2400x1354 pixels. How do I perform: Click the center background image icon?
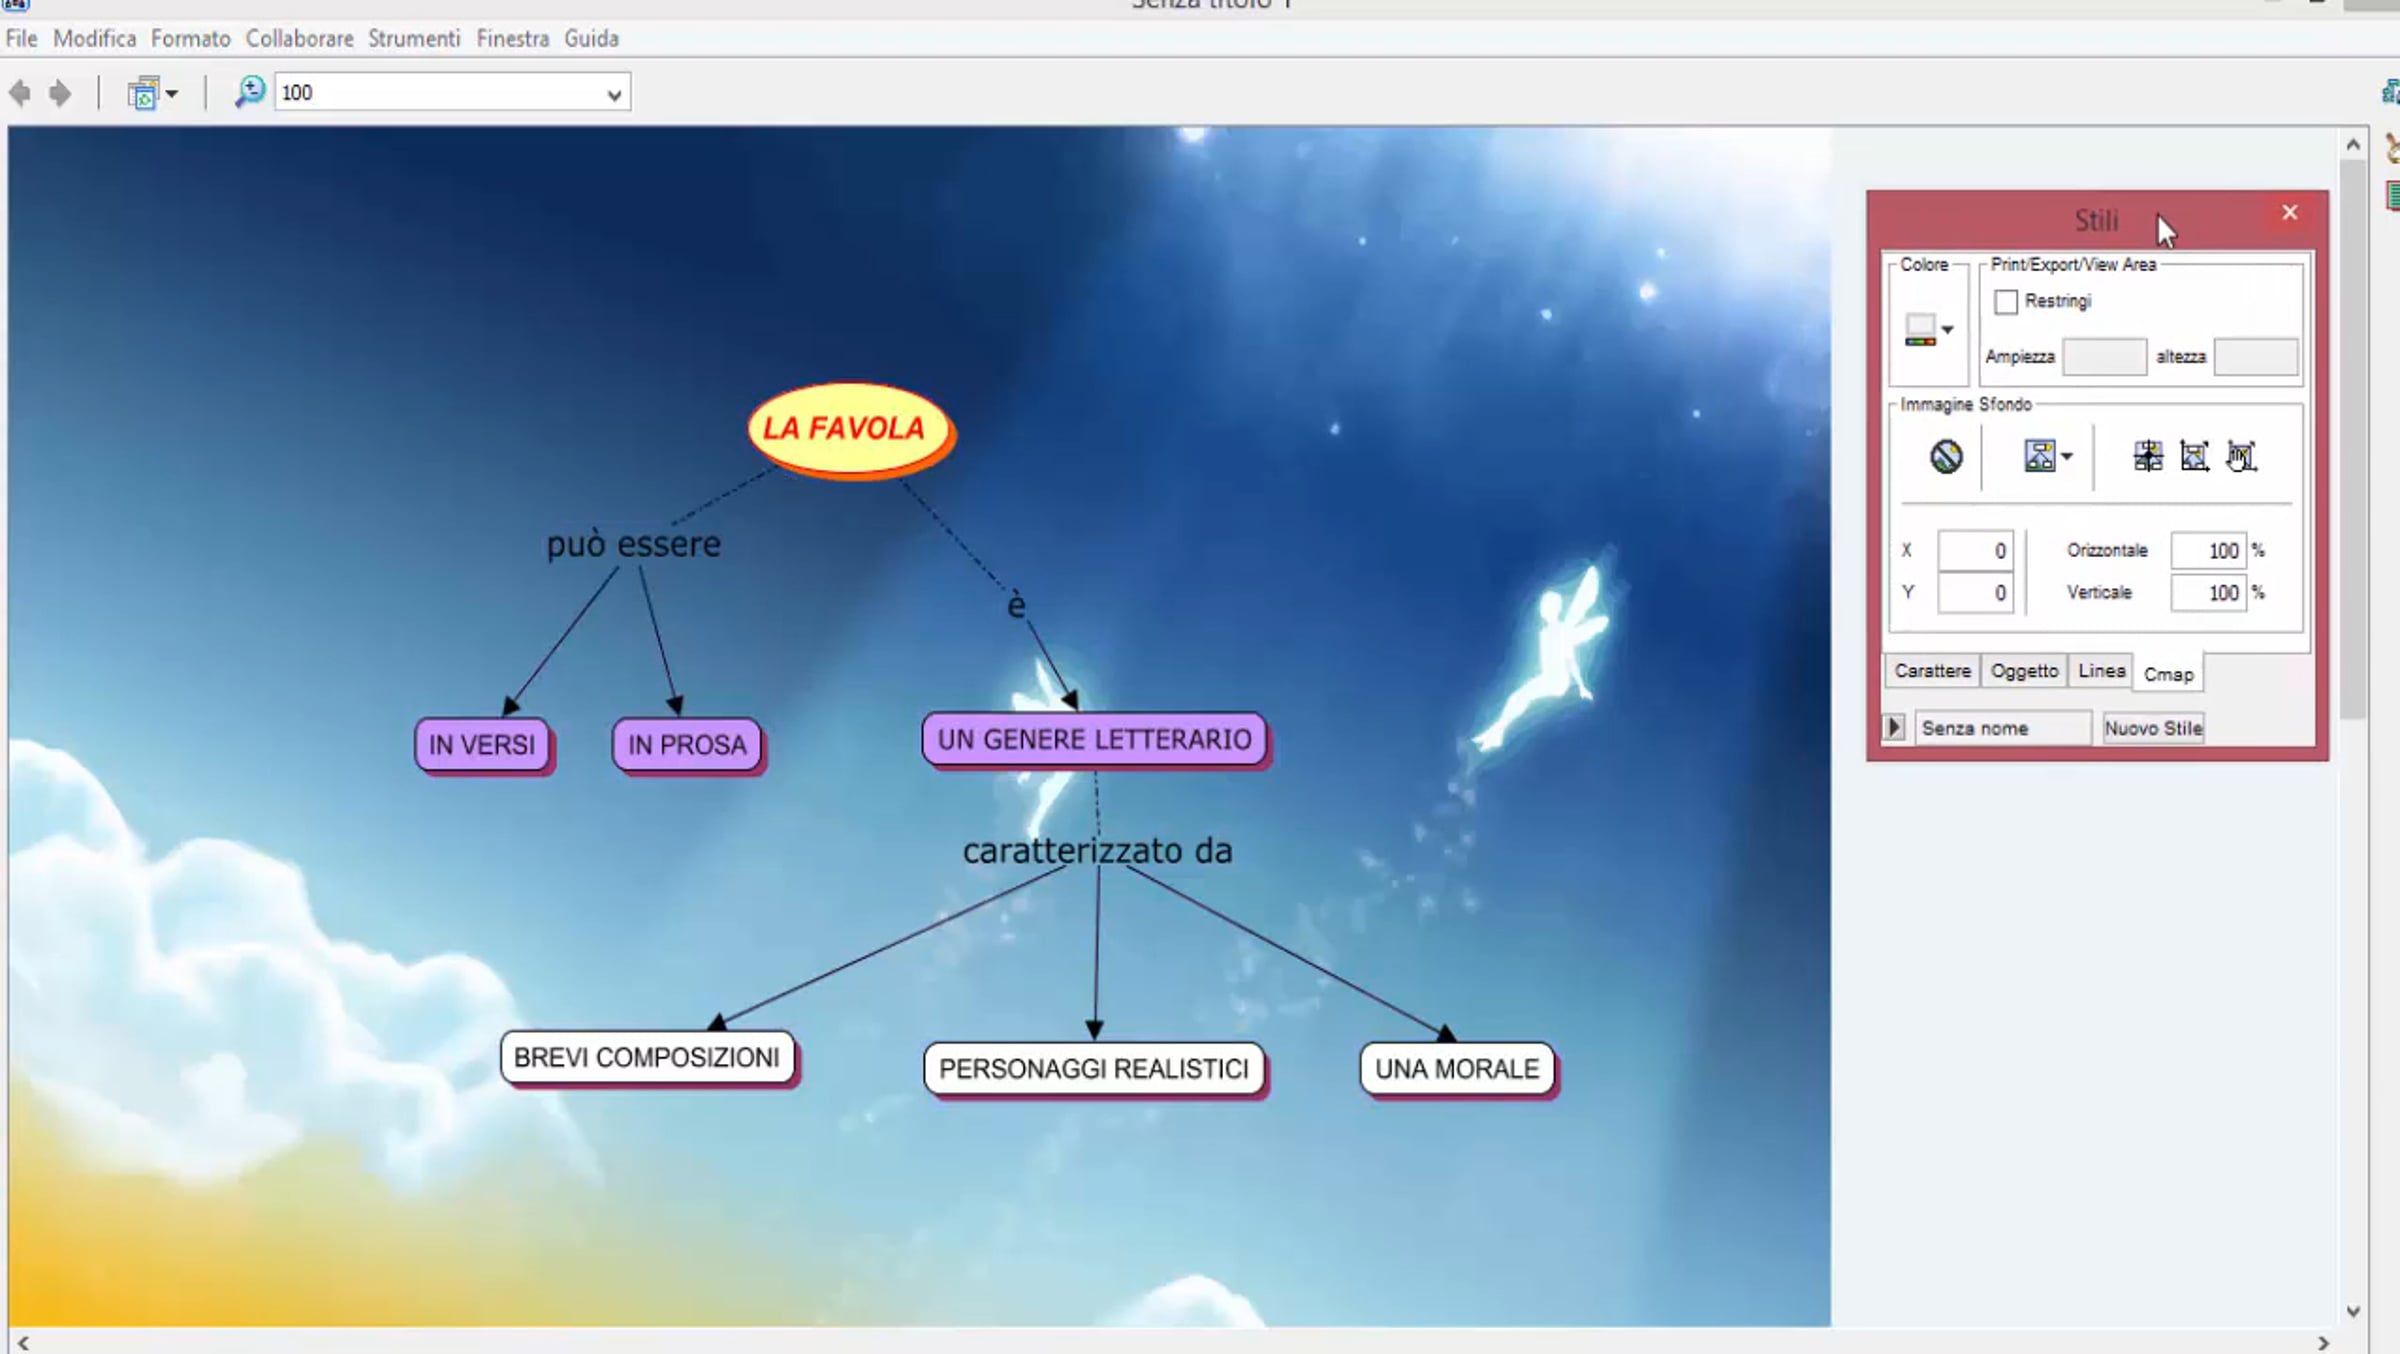click(x=2147, y=457)
